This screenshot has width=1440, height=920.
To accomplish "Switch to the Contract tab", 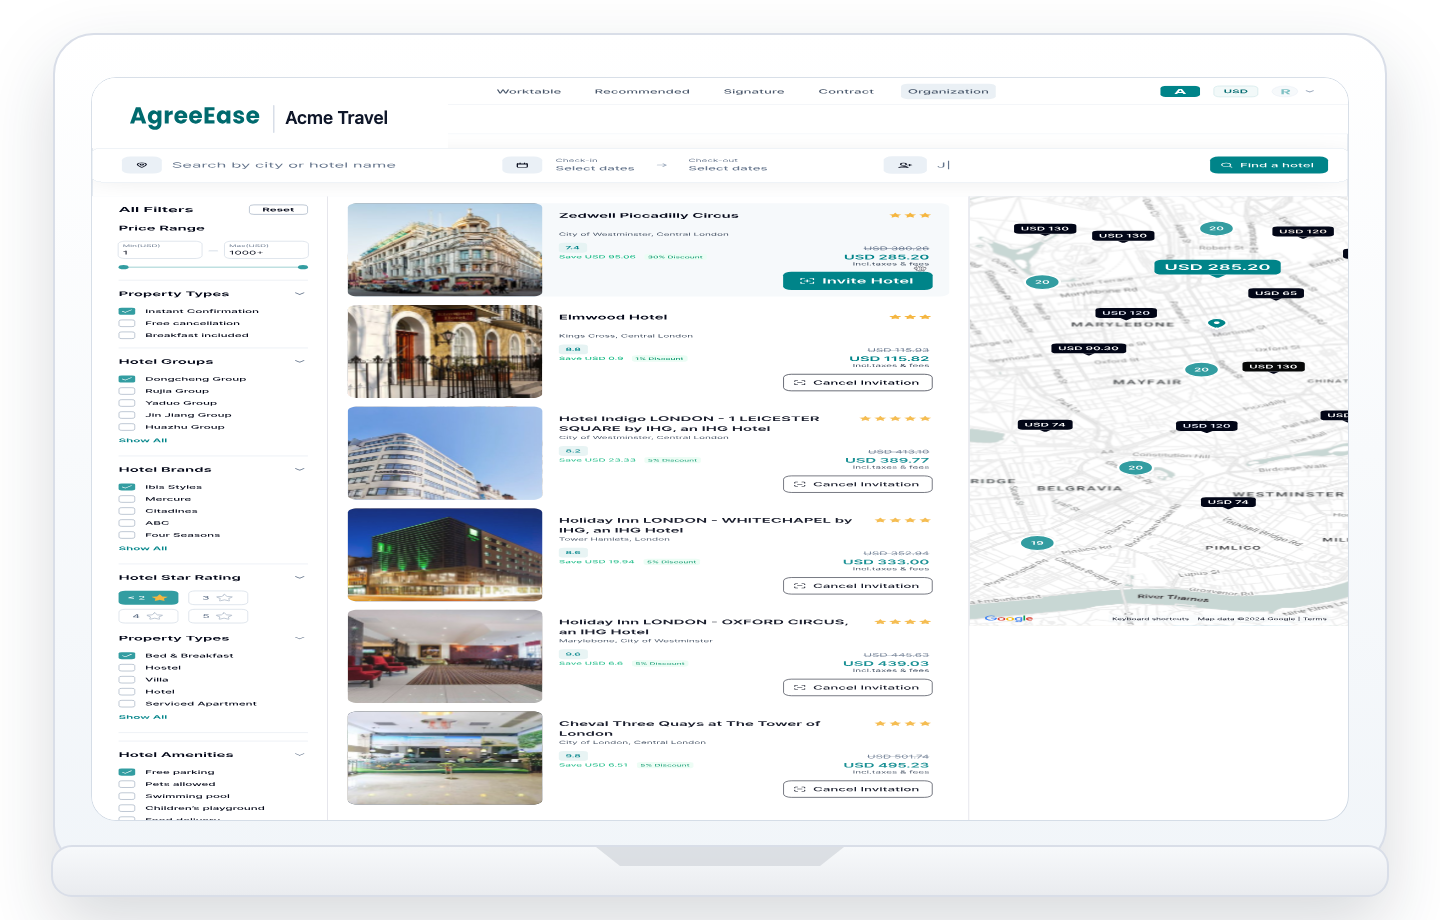I will click(x=846, y=91).
